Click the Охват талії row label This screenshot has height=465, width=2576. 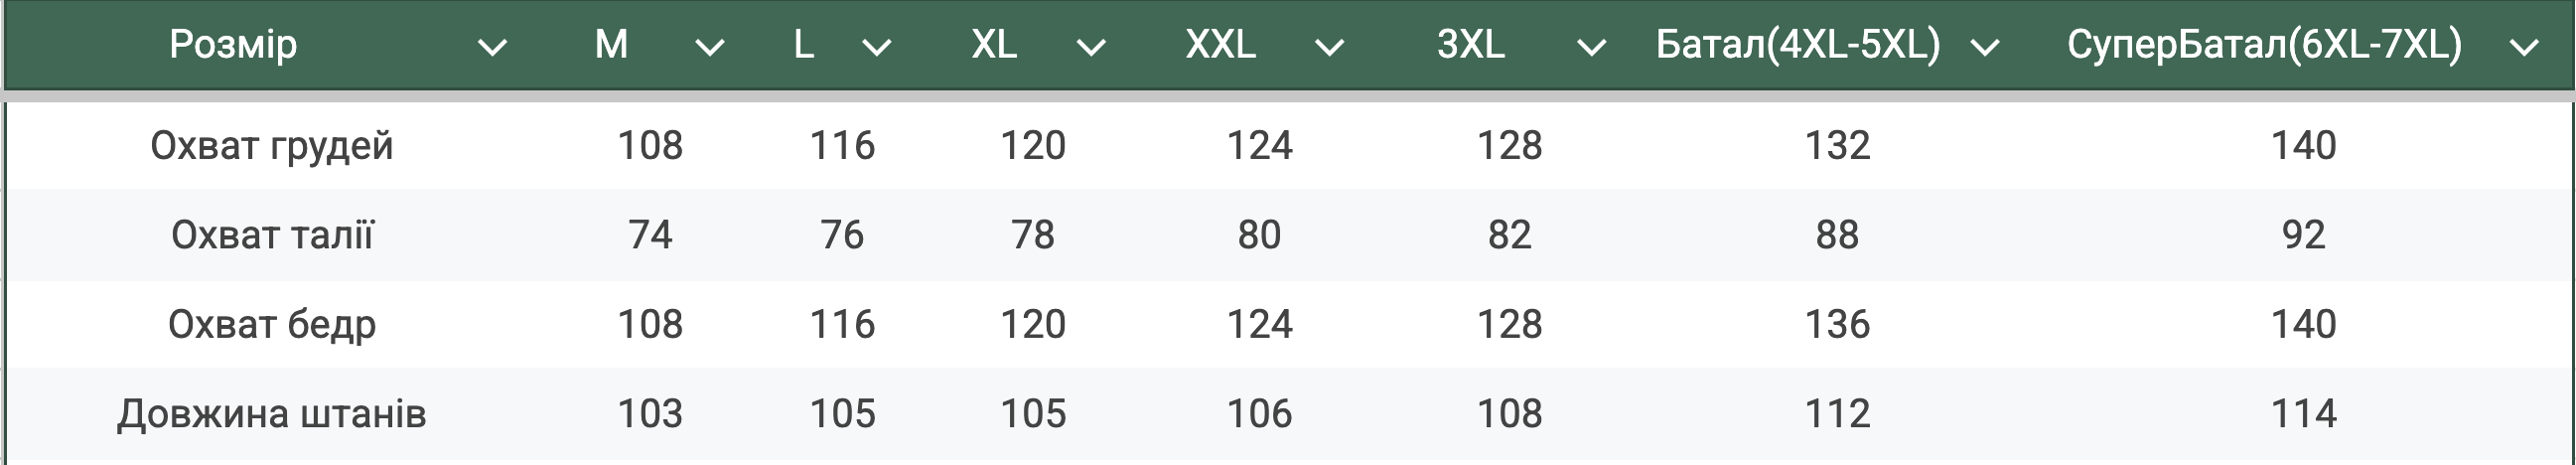pos(272,235)
